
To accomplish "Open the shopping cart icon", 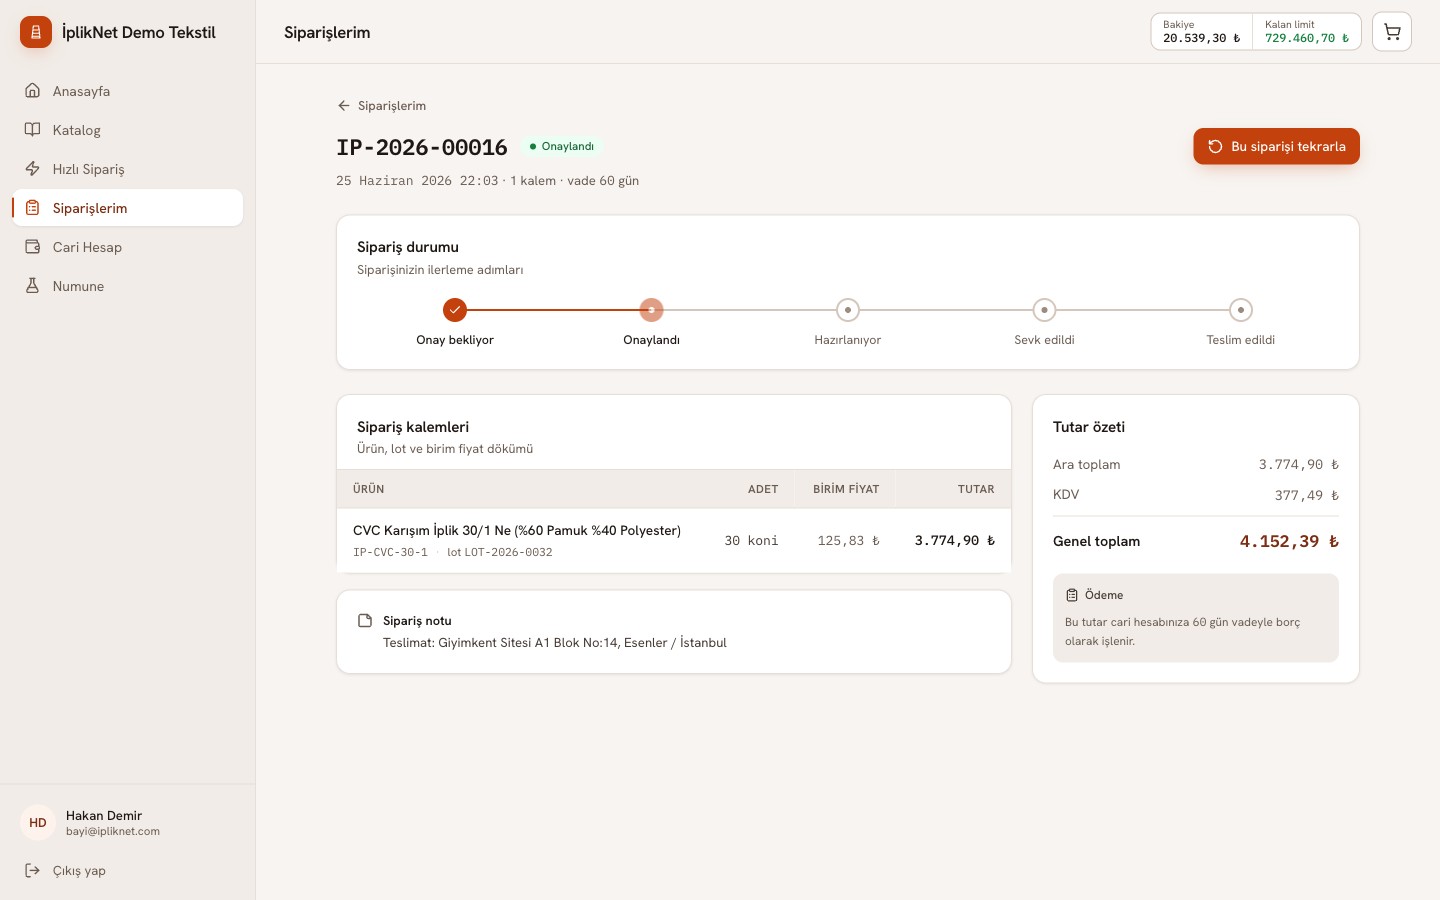I will point(1391,32).
